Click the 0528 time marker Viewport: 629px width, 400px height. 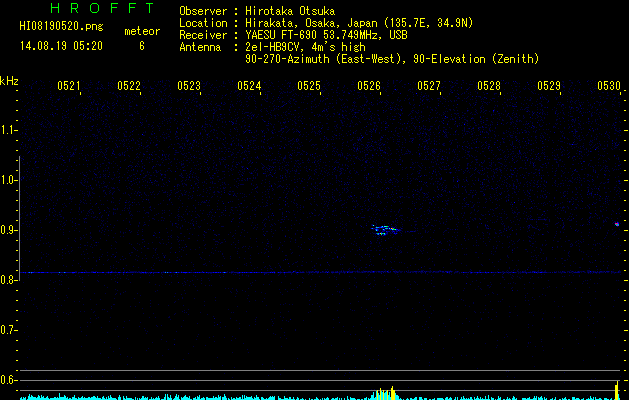click(489, 86)
